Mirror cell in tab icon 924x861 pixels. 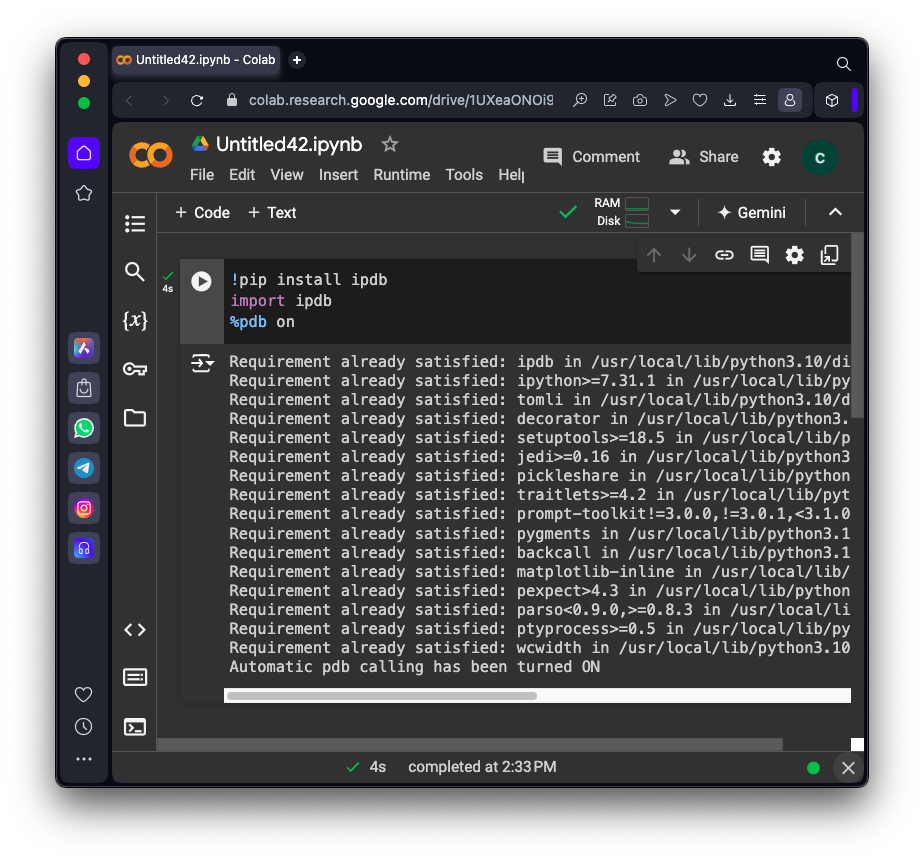[x=830, y=255]
